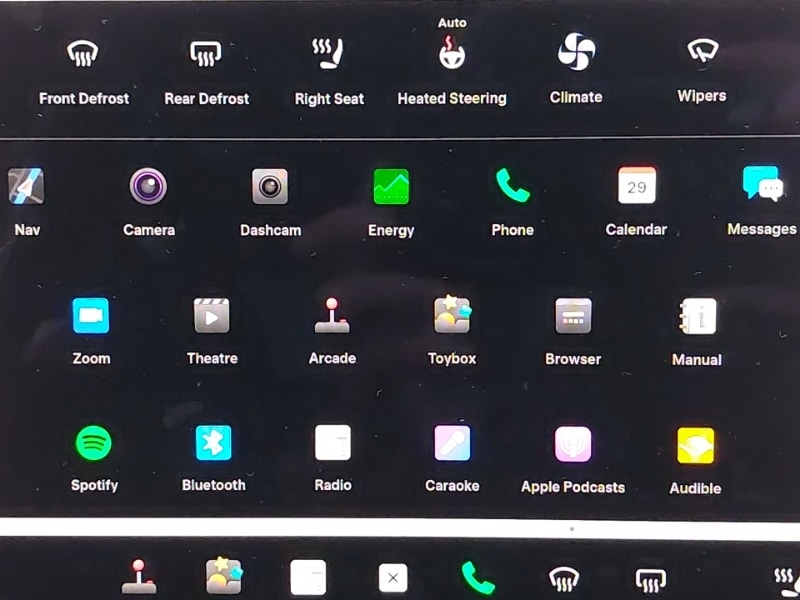The image size is (800, 600).
Task: Open the Theatre app
Action: coord(212,316)
